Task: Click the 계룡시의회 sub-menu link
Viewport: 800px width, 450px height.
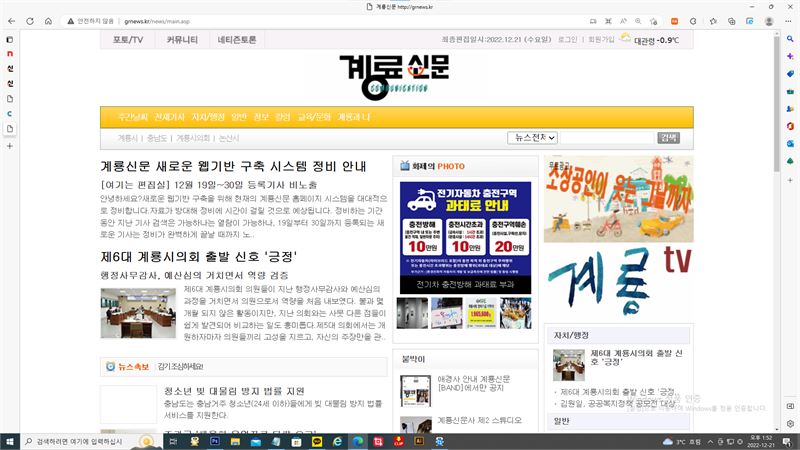Action: click(x=193, y=138)
